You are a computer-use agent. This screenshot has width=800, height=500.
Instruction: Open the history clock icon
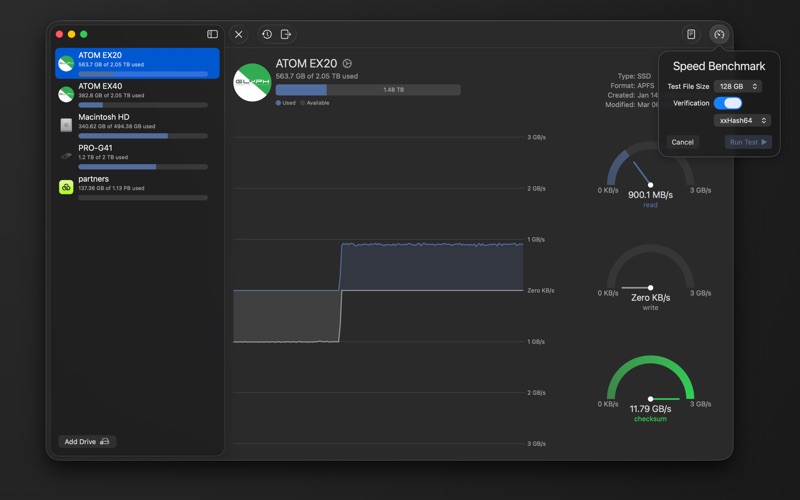(267, 34)
